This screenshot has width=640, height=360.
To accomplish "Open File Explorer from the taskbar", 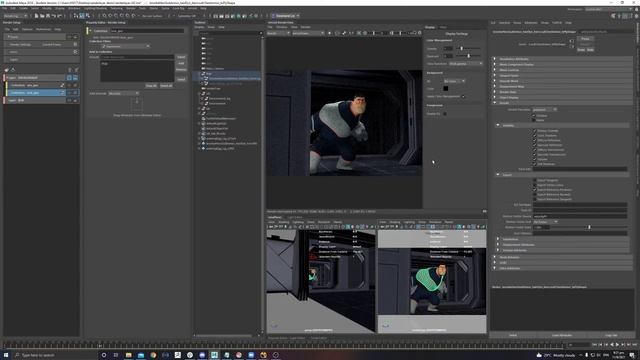I will [129, 355].
